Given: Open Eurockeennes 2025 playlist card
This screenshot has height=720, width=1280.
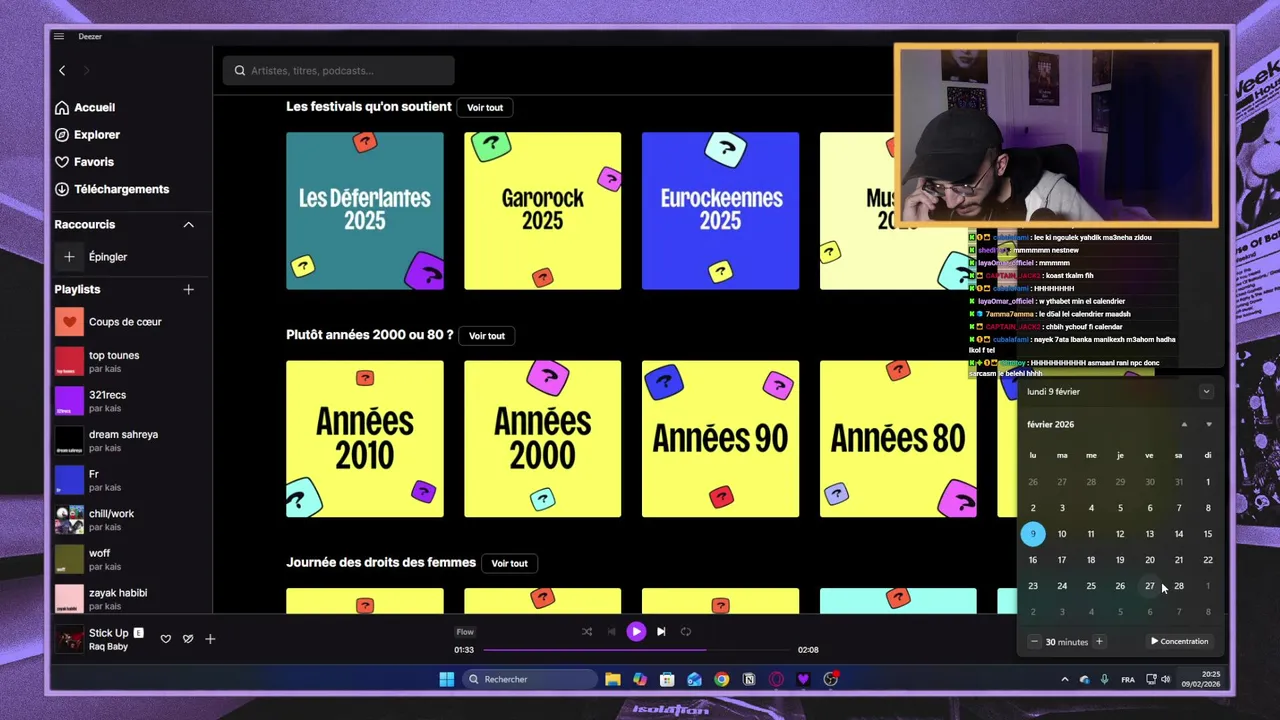Looking at the screenshot, I should tap(720, 211).
